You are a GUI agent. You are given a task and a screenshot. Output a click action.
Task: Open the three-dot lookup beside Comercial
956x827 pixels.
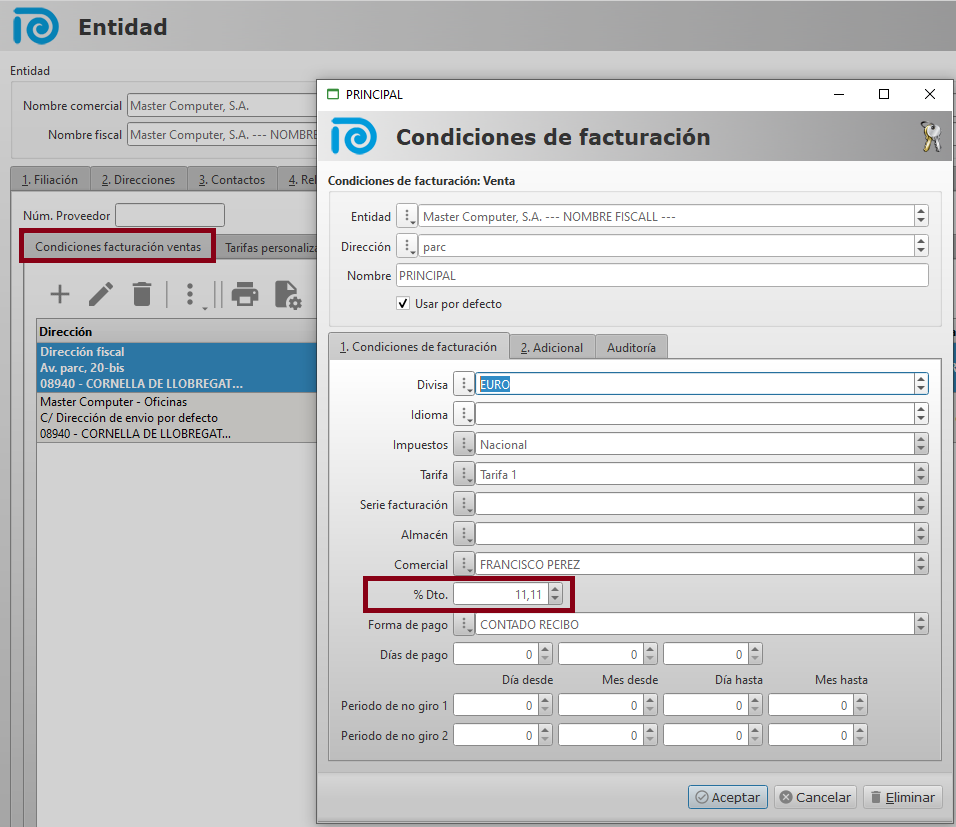coord(463,564)
